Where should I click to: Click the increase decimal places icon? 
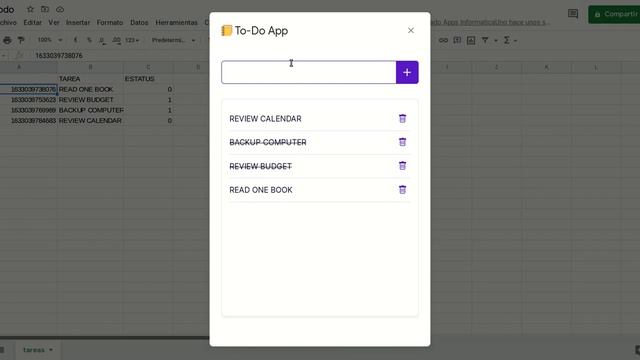click(x=116, y=40)
